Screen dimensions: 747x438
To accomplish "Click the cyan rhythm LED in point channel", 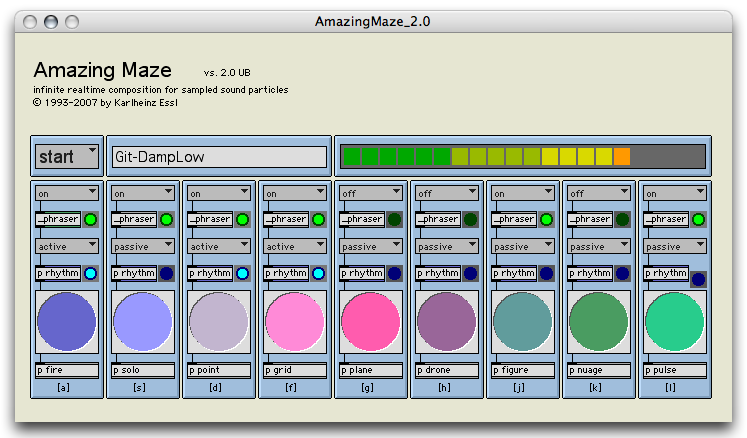I will click(x=242, y=274).
